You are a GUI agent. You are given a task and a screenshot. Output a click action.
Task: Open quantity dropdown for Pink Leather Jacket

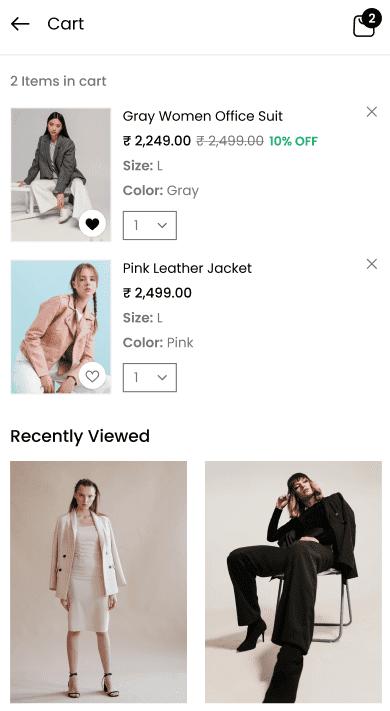150,377
